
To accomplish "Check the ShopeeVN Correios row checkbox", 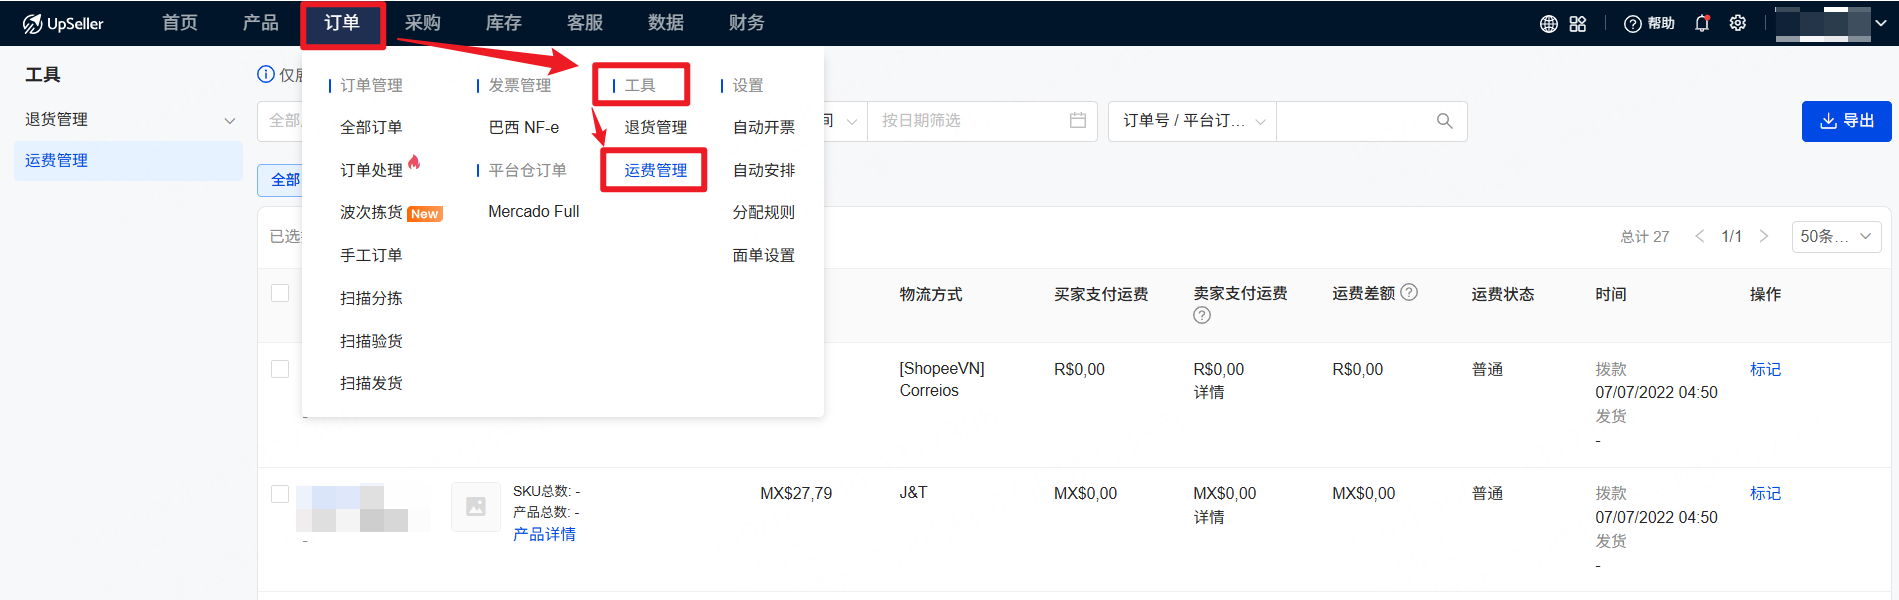I will 280,369.
